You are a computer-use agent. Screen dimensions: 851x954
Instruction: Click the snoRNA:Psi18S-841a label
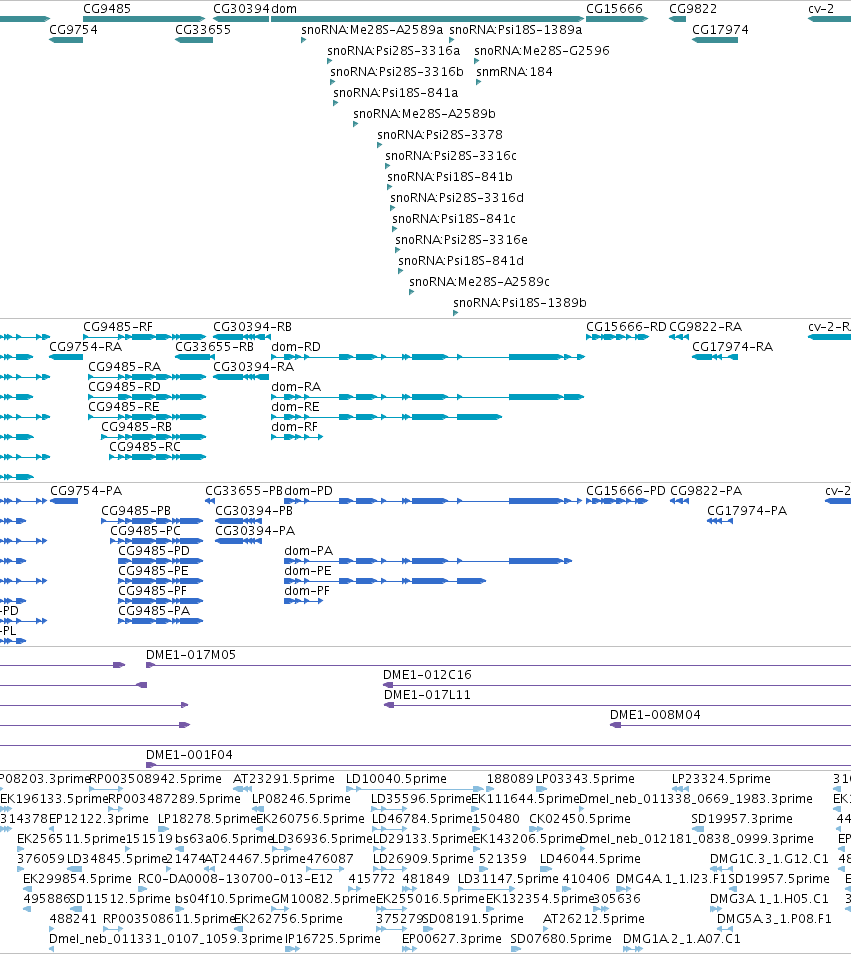coord(395,92)
